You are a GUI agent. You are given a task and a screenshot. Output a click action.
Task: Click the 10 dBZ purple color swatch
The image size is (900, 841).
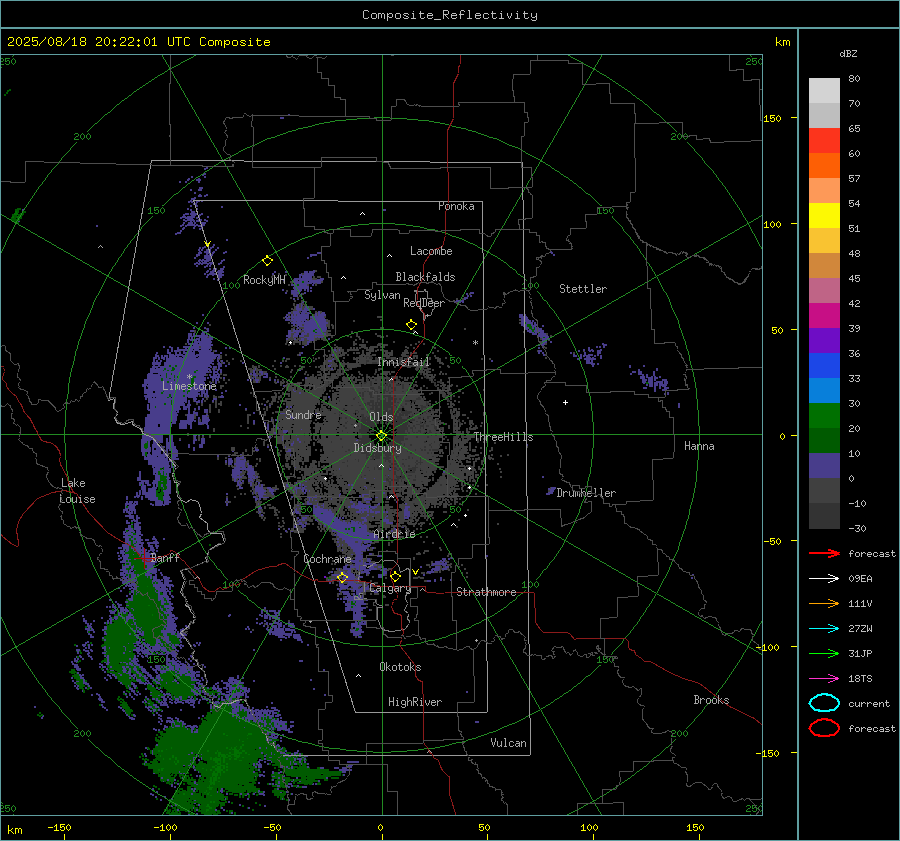824,466
